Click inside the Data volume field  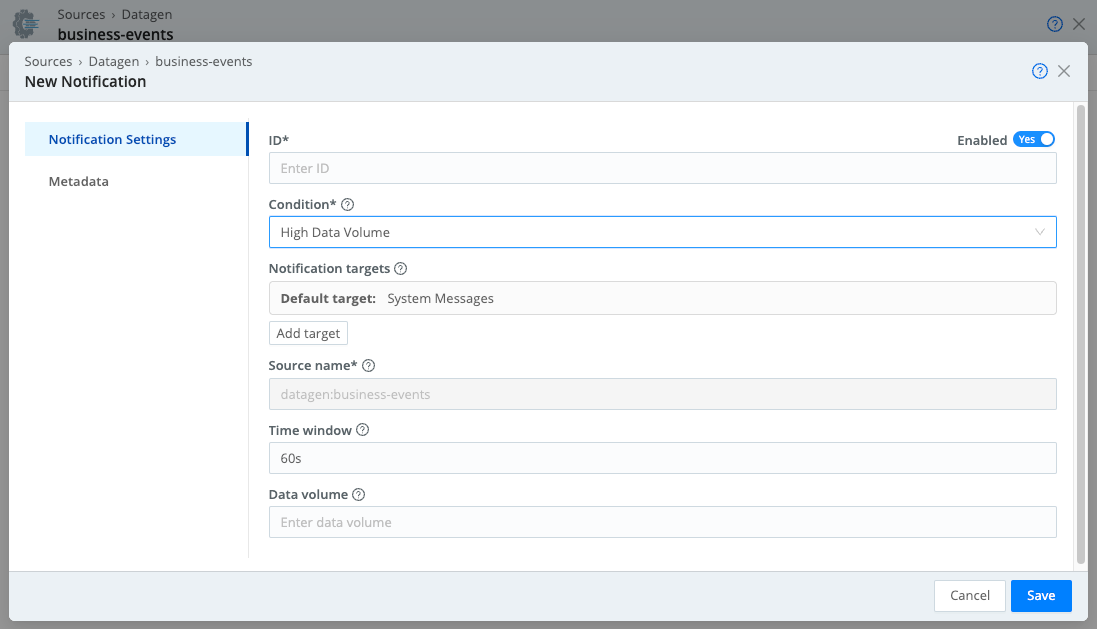pos(662,521)
